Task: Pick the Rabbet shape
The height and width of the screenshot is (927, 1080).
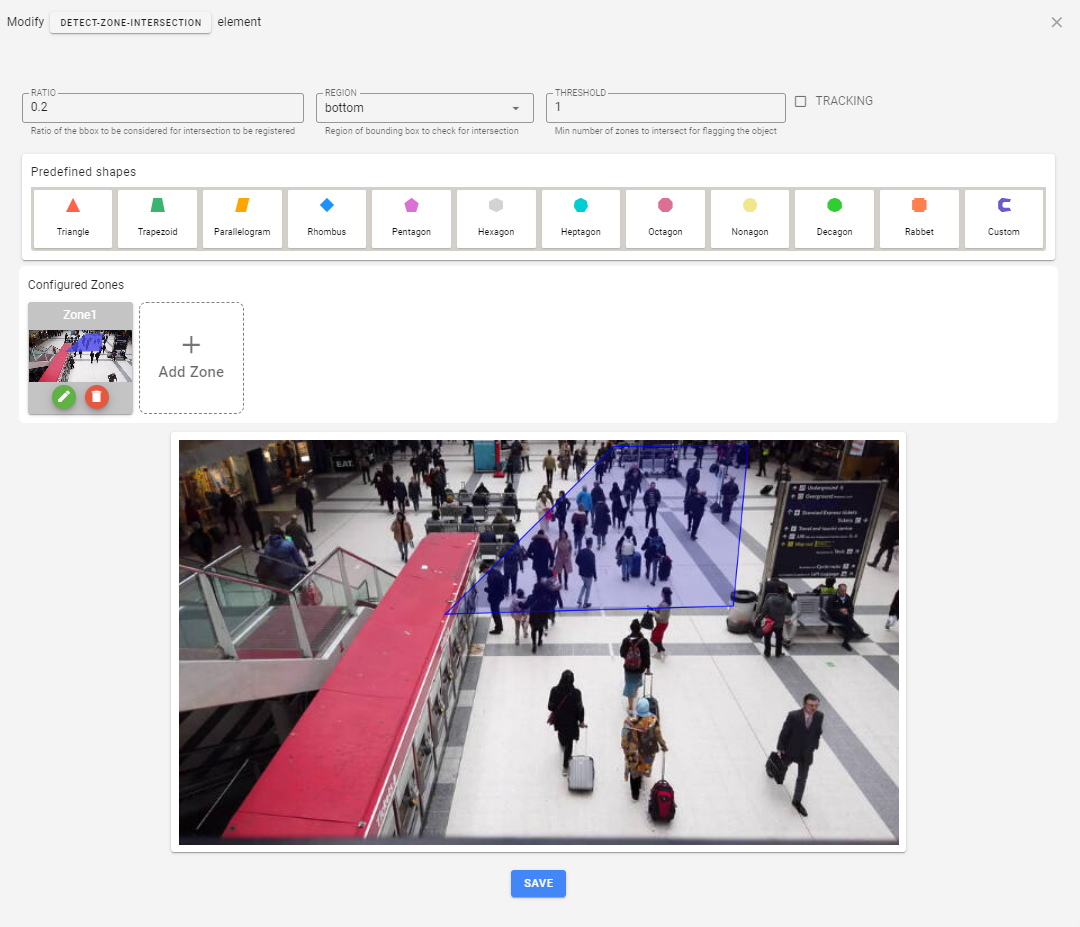Action: click(x=919, y=218)
